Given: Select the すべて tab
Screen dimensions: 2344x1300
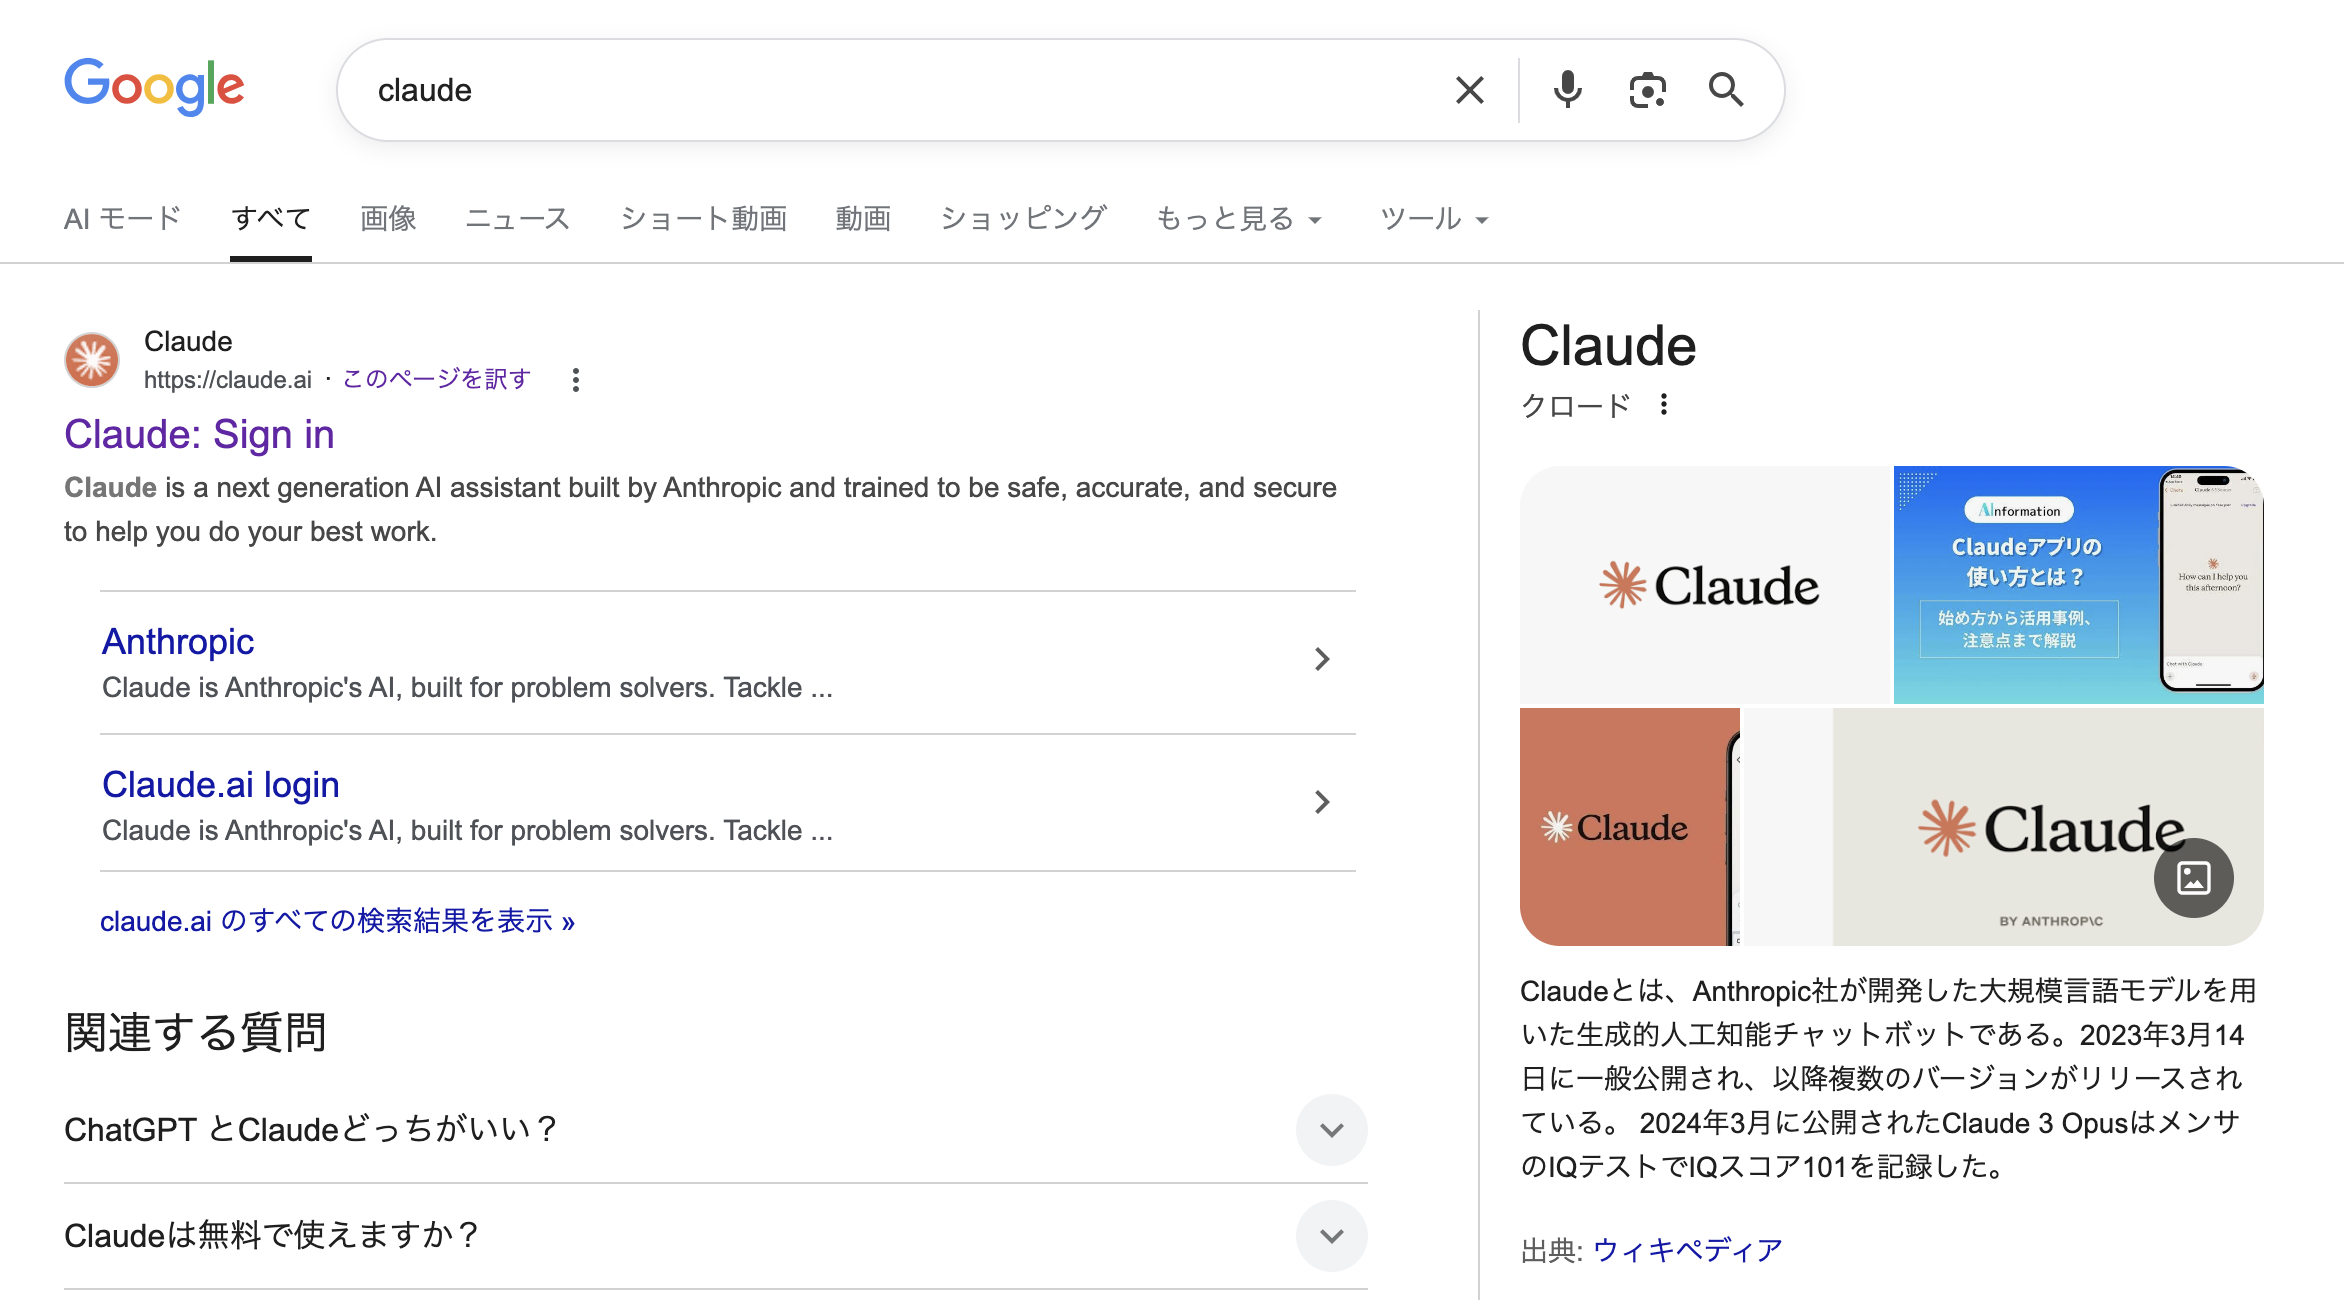Looking at the screenshot, I should 271,218.
